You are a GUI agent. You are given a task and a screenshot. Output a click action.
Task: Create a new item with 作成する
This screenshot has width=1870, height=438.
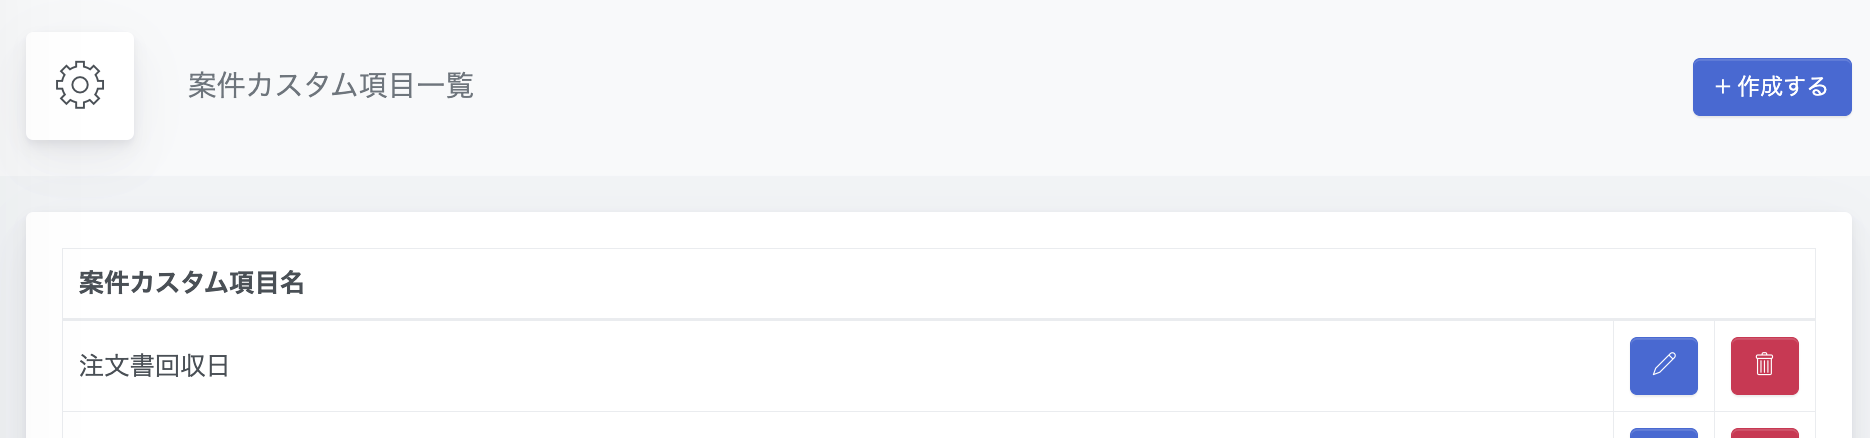[x=1772, y=87]
